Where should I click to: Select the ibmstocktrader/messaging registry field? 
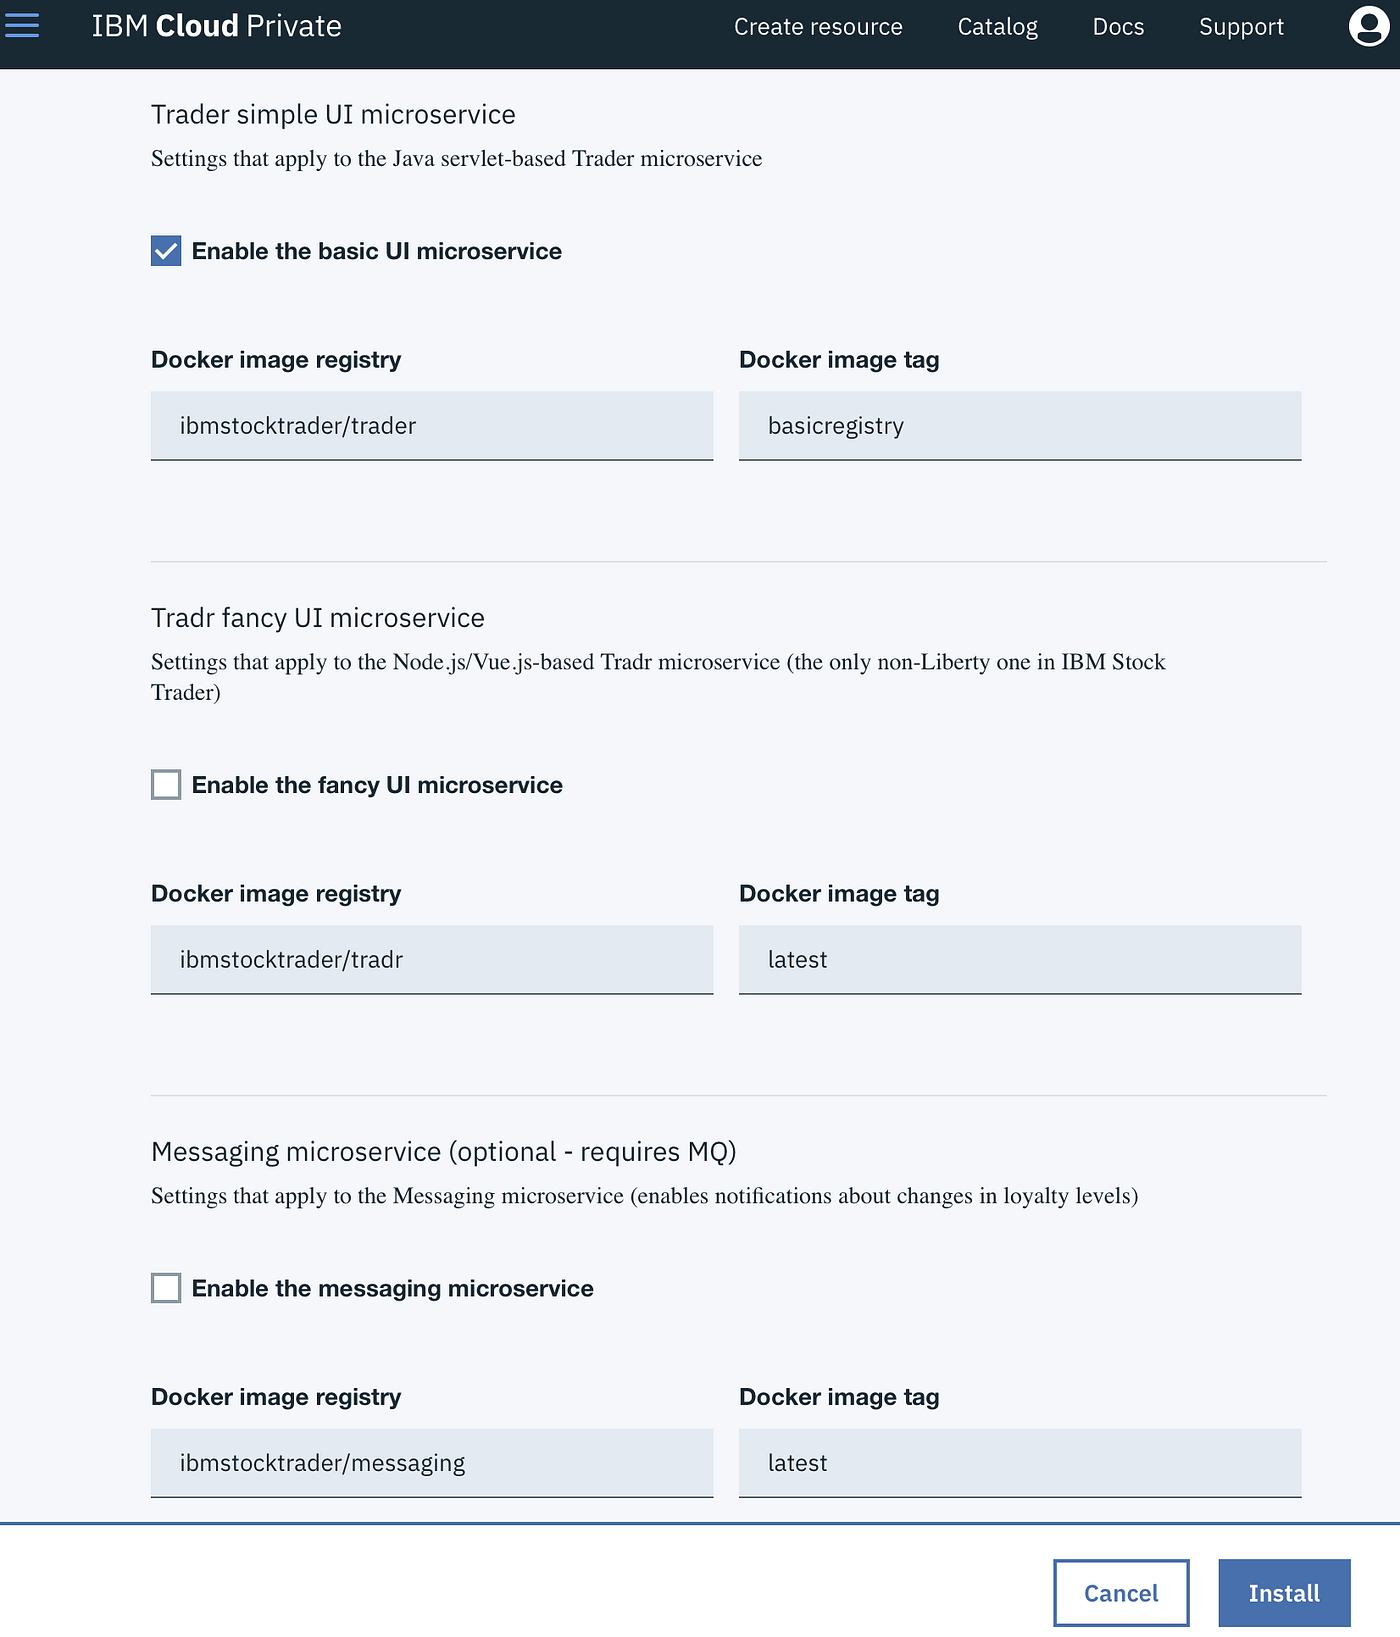(431, 1463)
